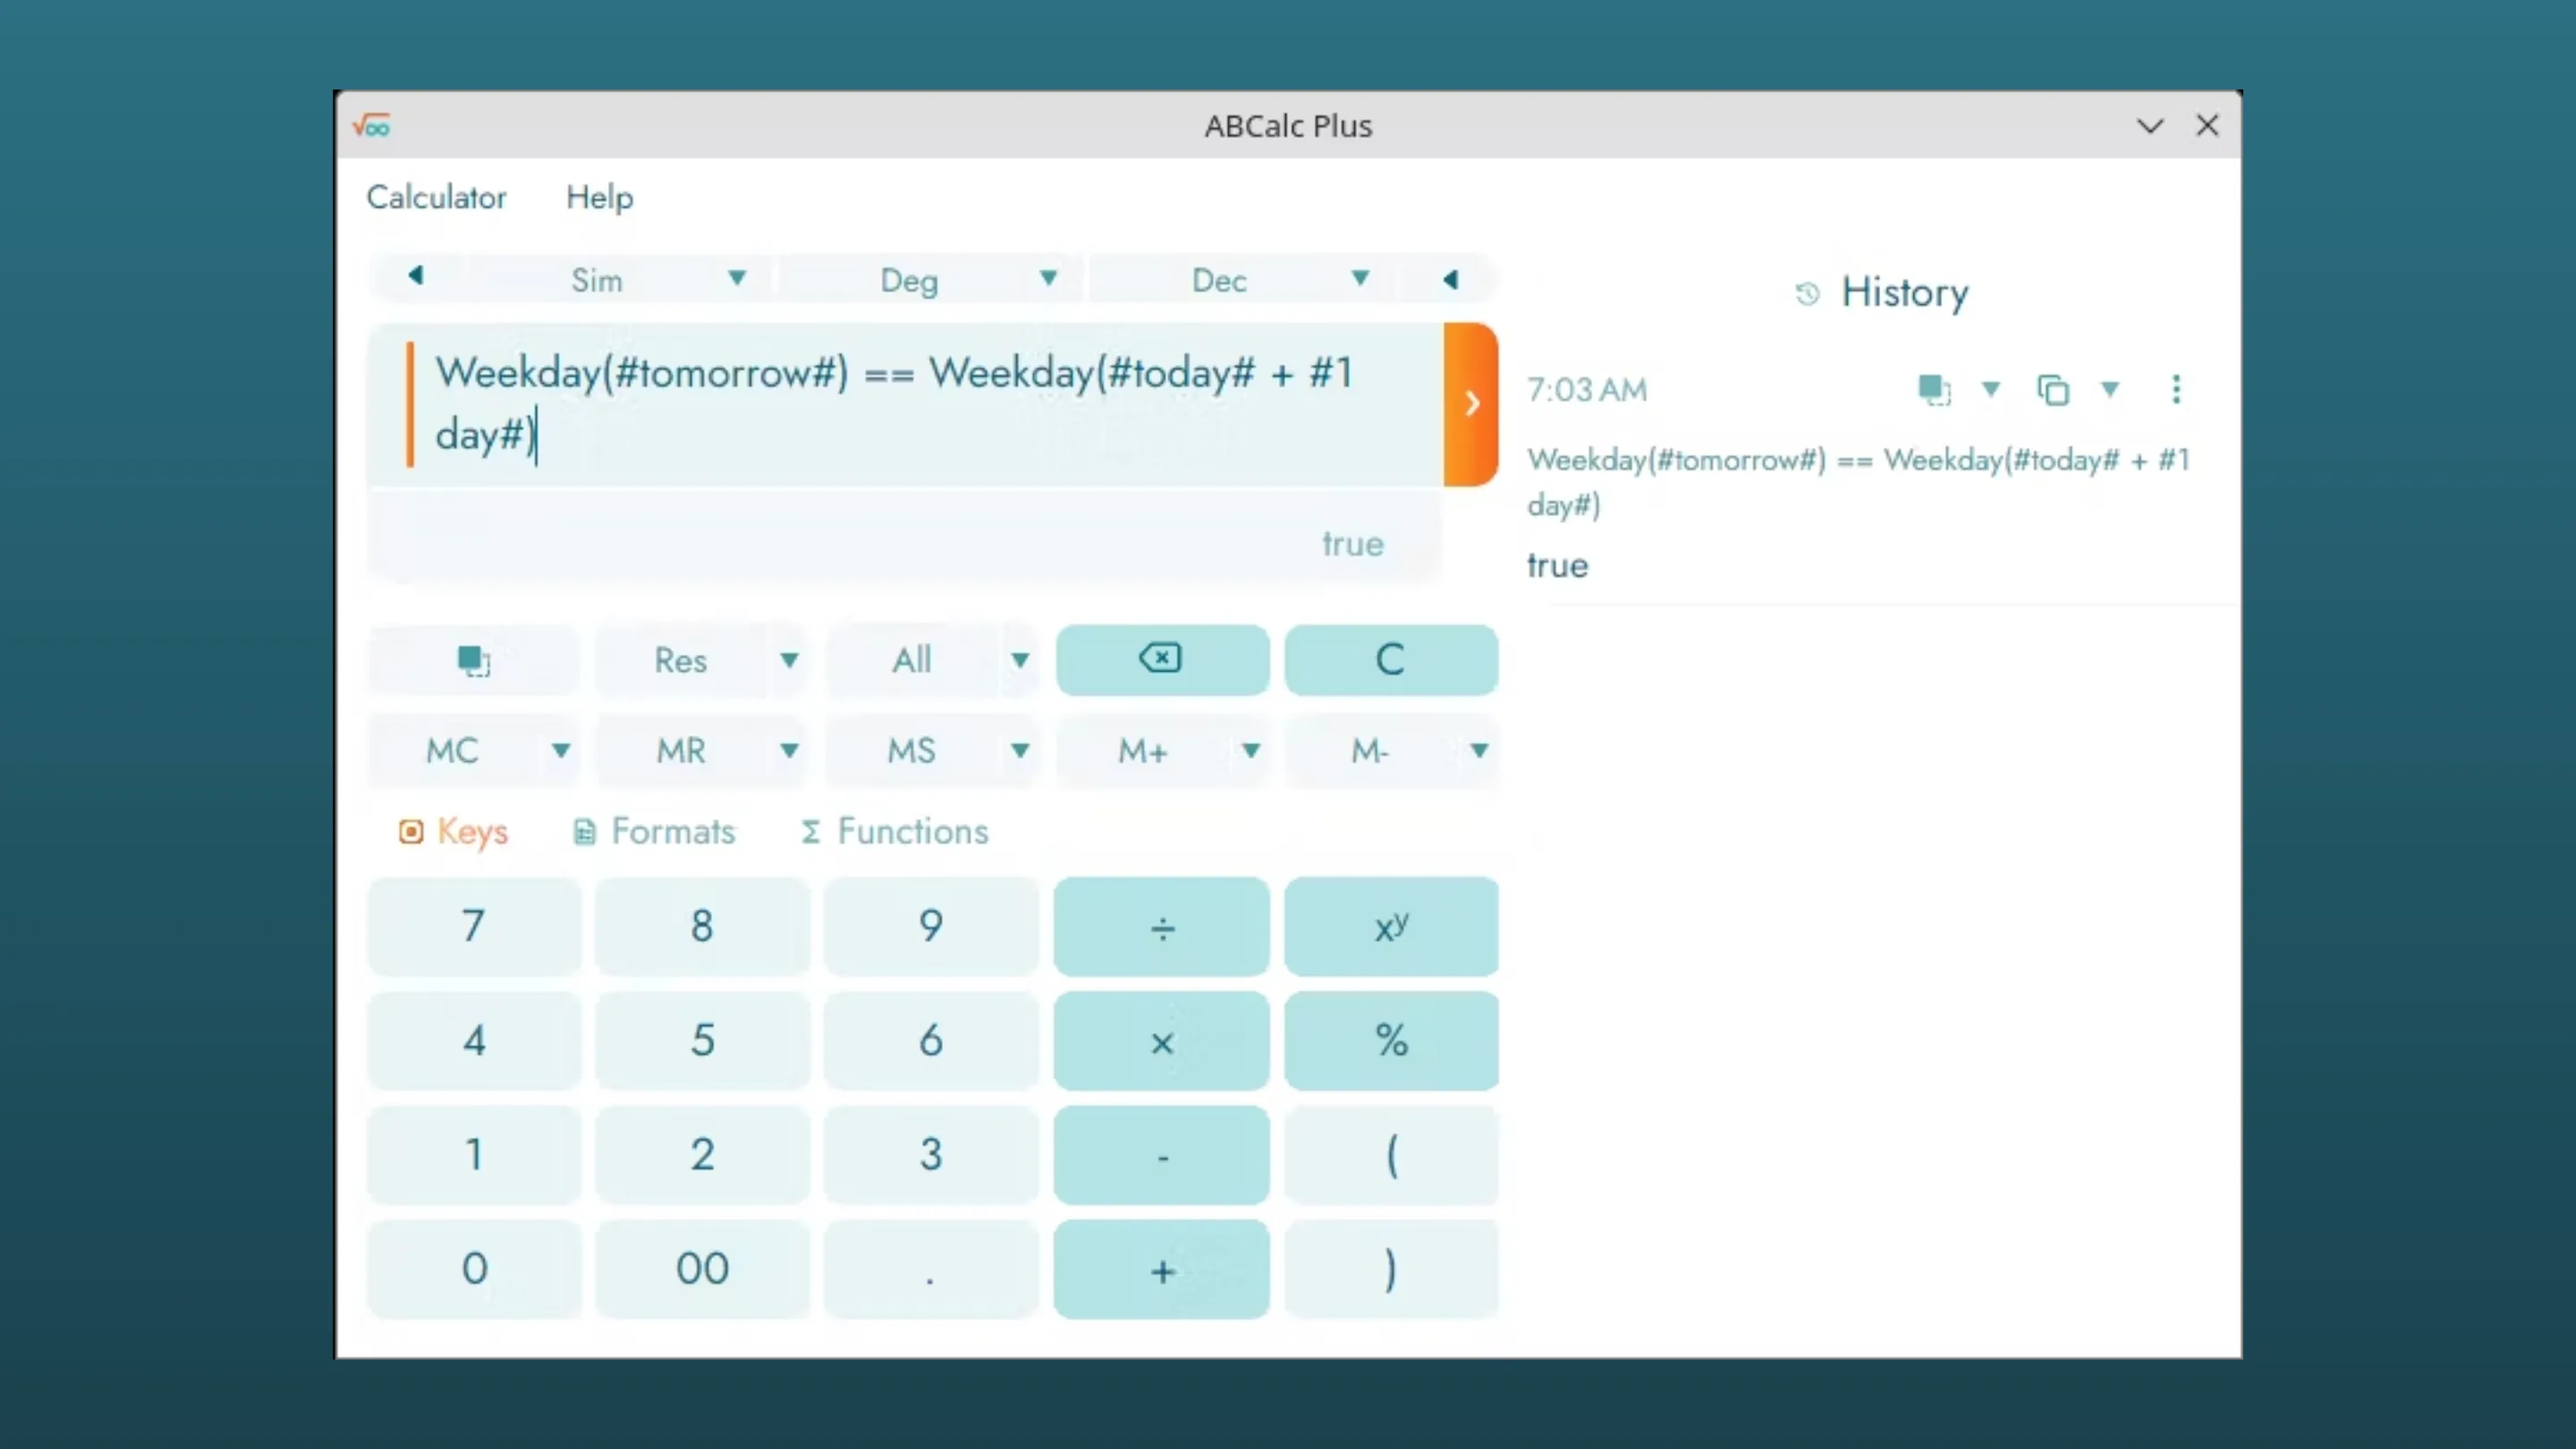This screenshot has height=1449, width=2576.
Task: Click the history entry copy icon
Action: (x=2053, y=389)
